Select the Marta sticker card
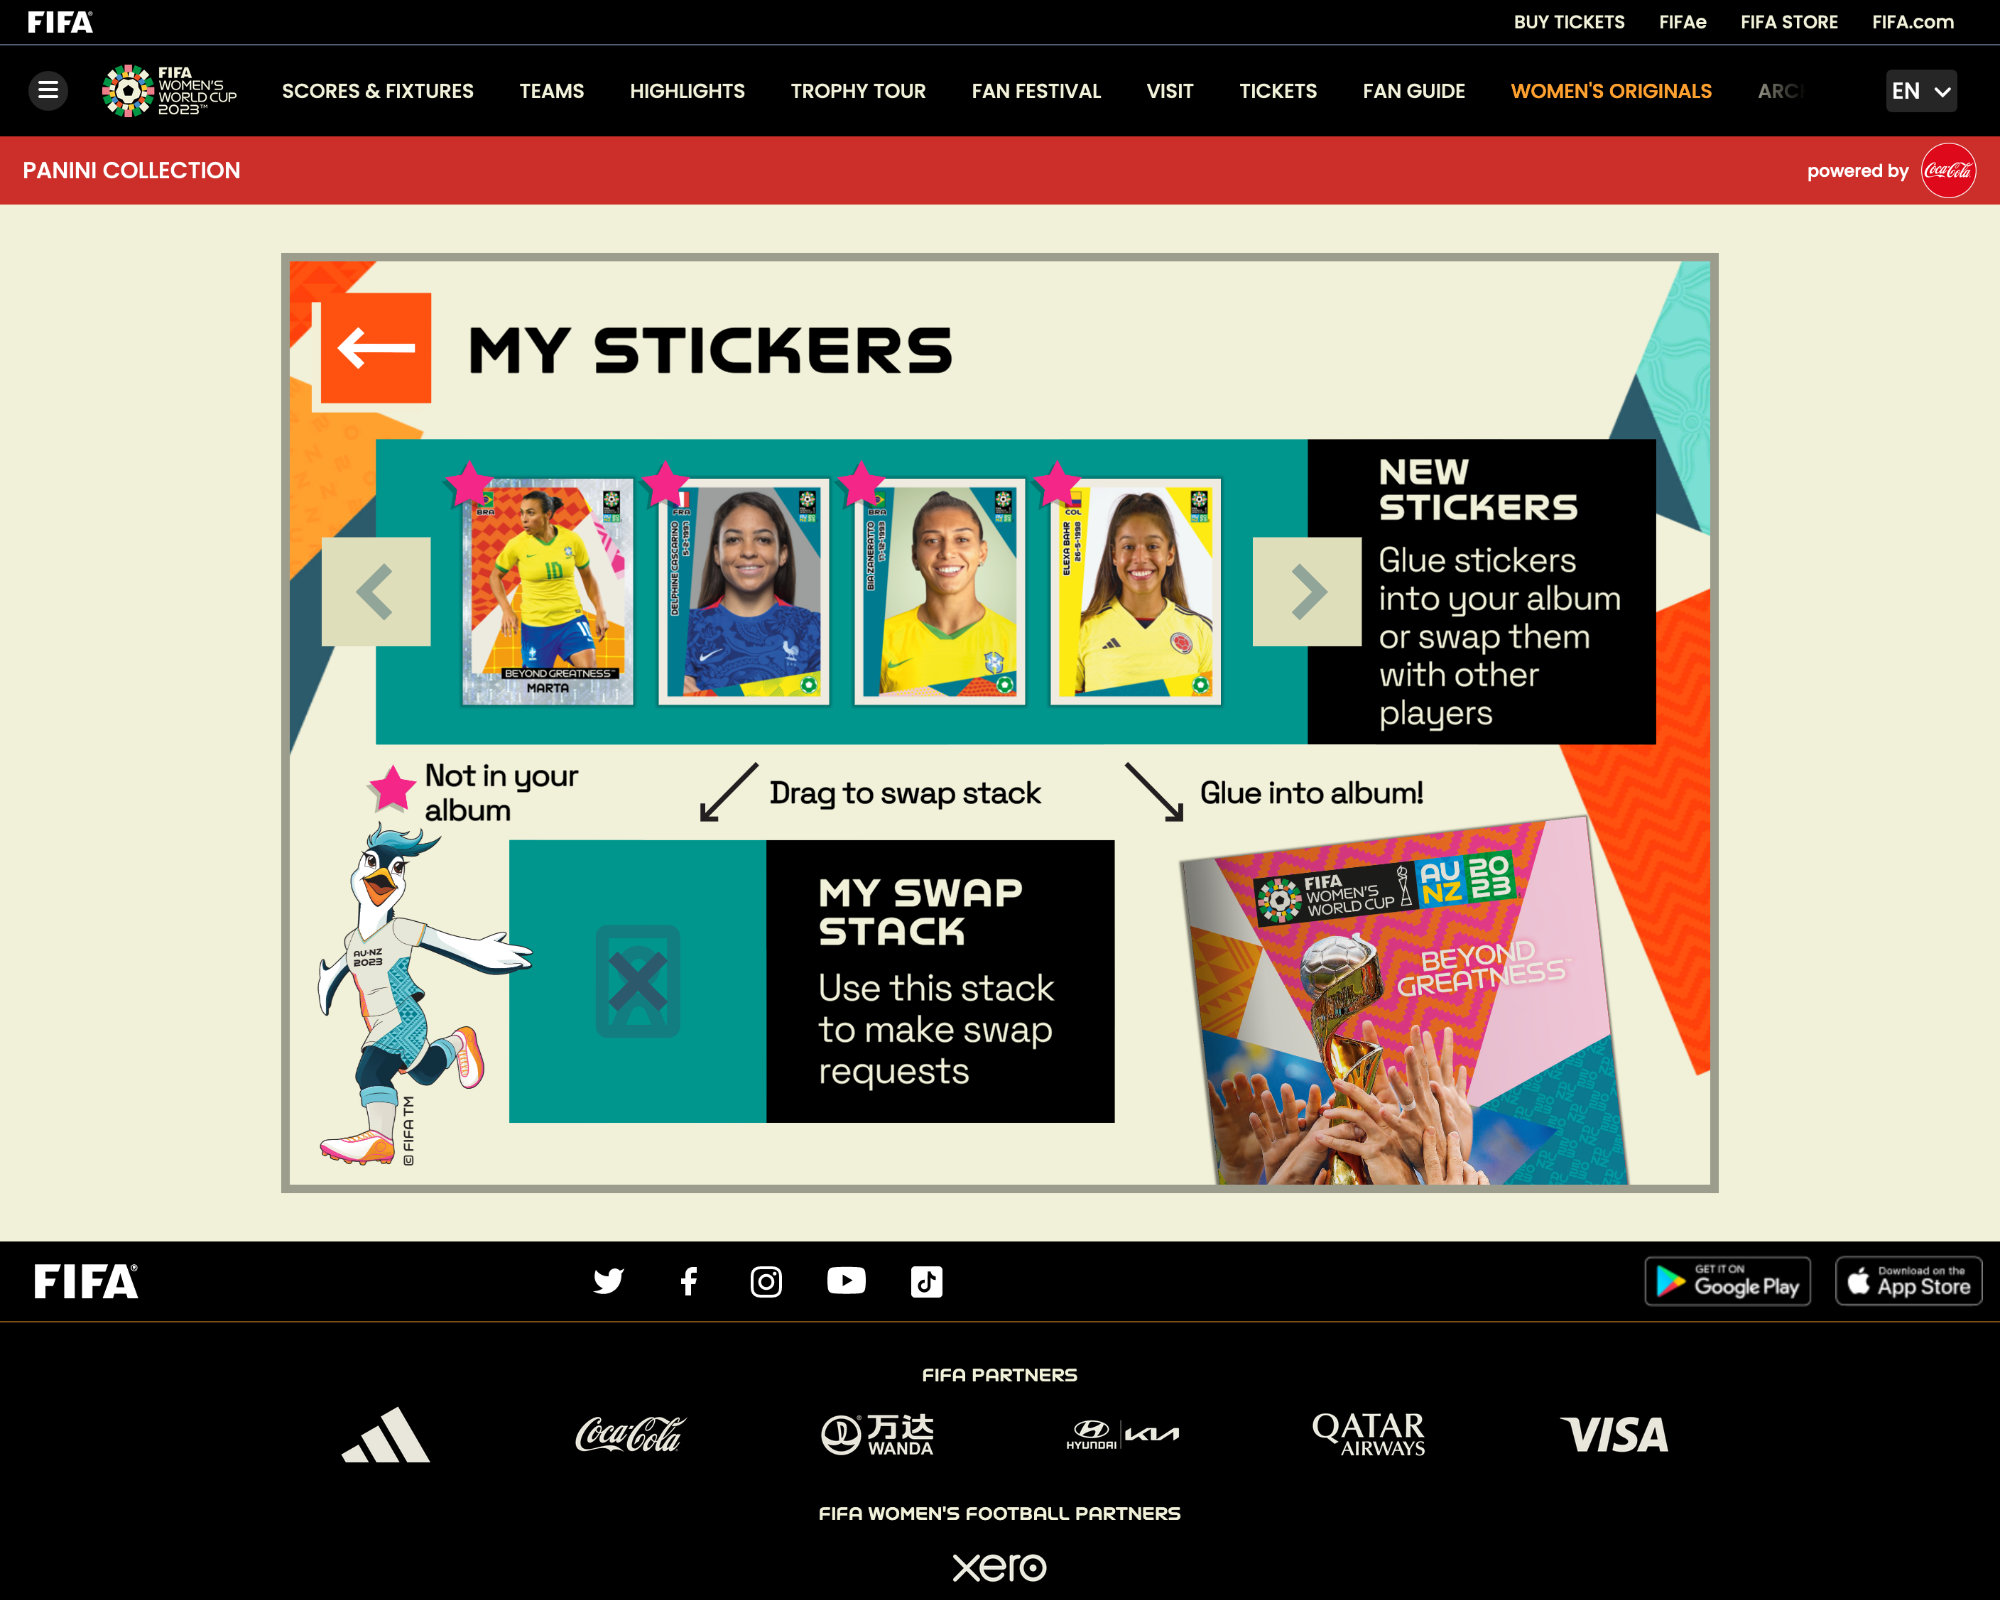 (548, 592)
